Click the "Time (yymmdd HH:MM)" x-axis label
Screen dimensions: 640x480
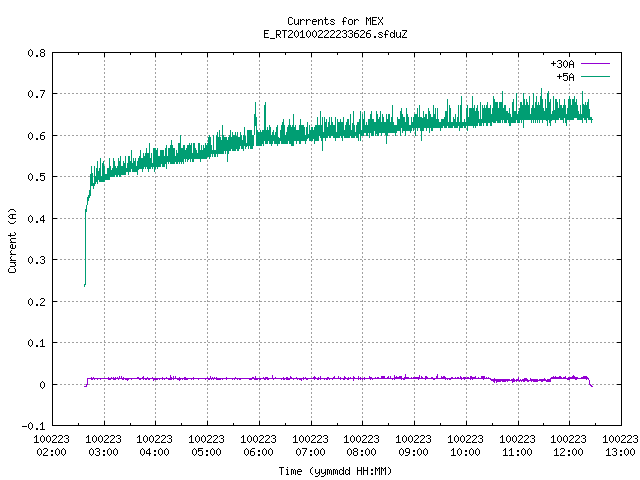pyautogui.click(x=335, y=471)
